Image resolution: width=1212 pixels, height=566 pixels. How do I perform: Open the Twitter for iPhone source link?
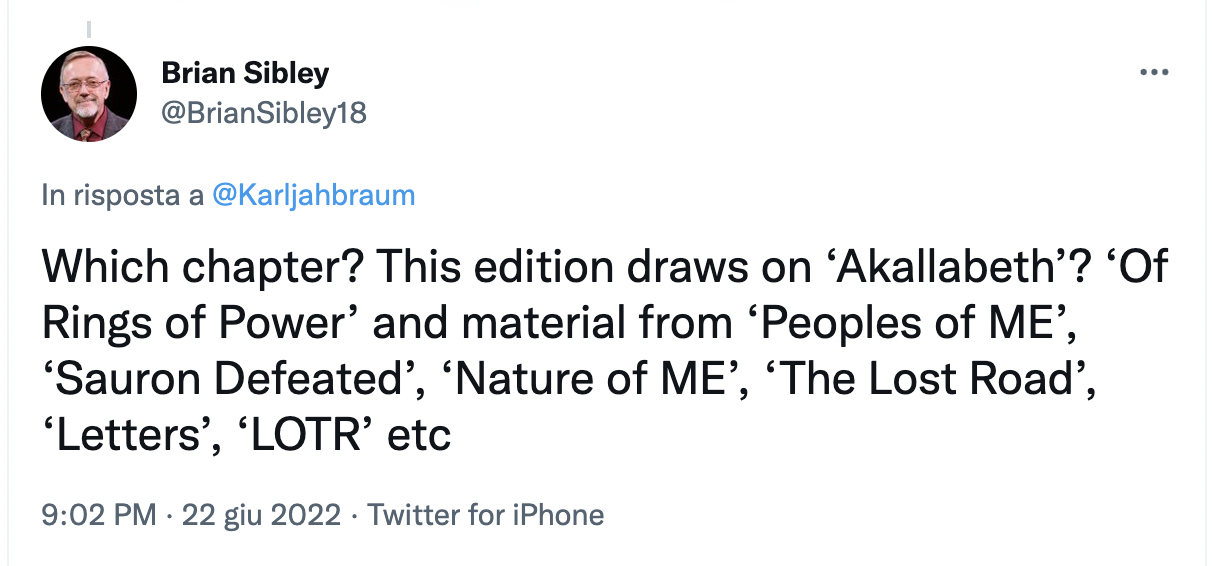pos(486,515)
